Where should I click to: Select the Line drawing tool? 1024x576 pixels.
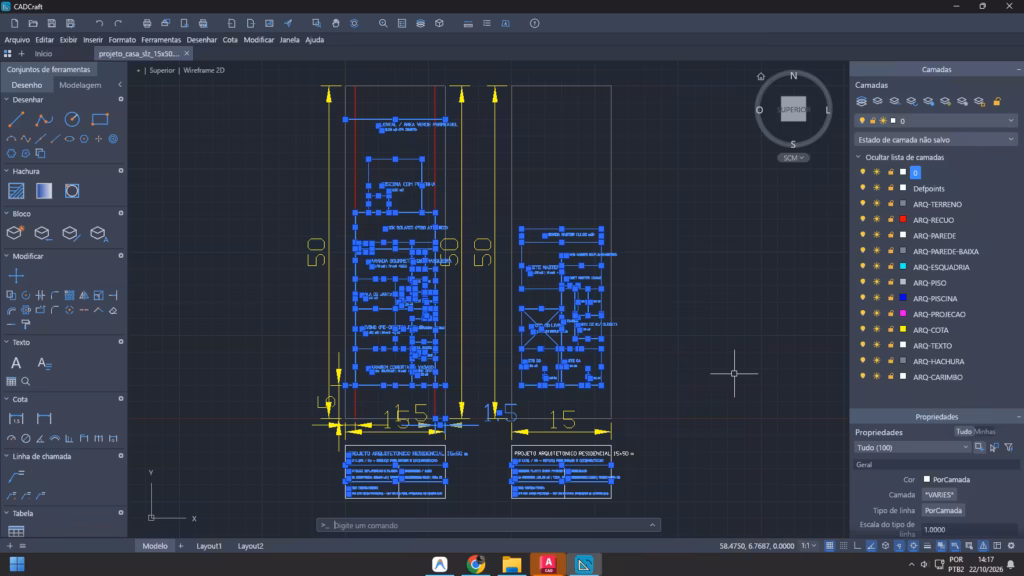click(x=16, y=120)
